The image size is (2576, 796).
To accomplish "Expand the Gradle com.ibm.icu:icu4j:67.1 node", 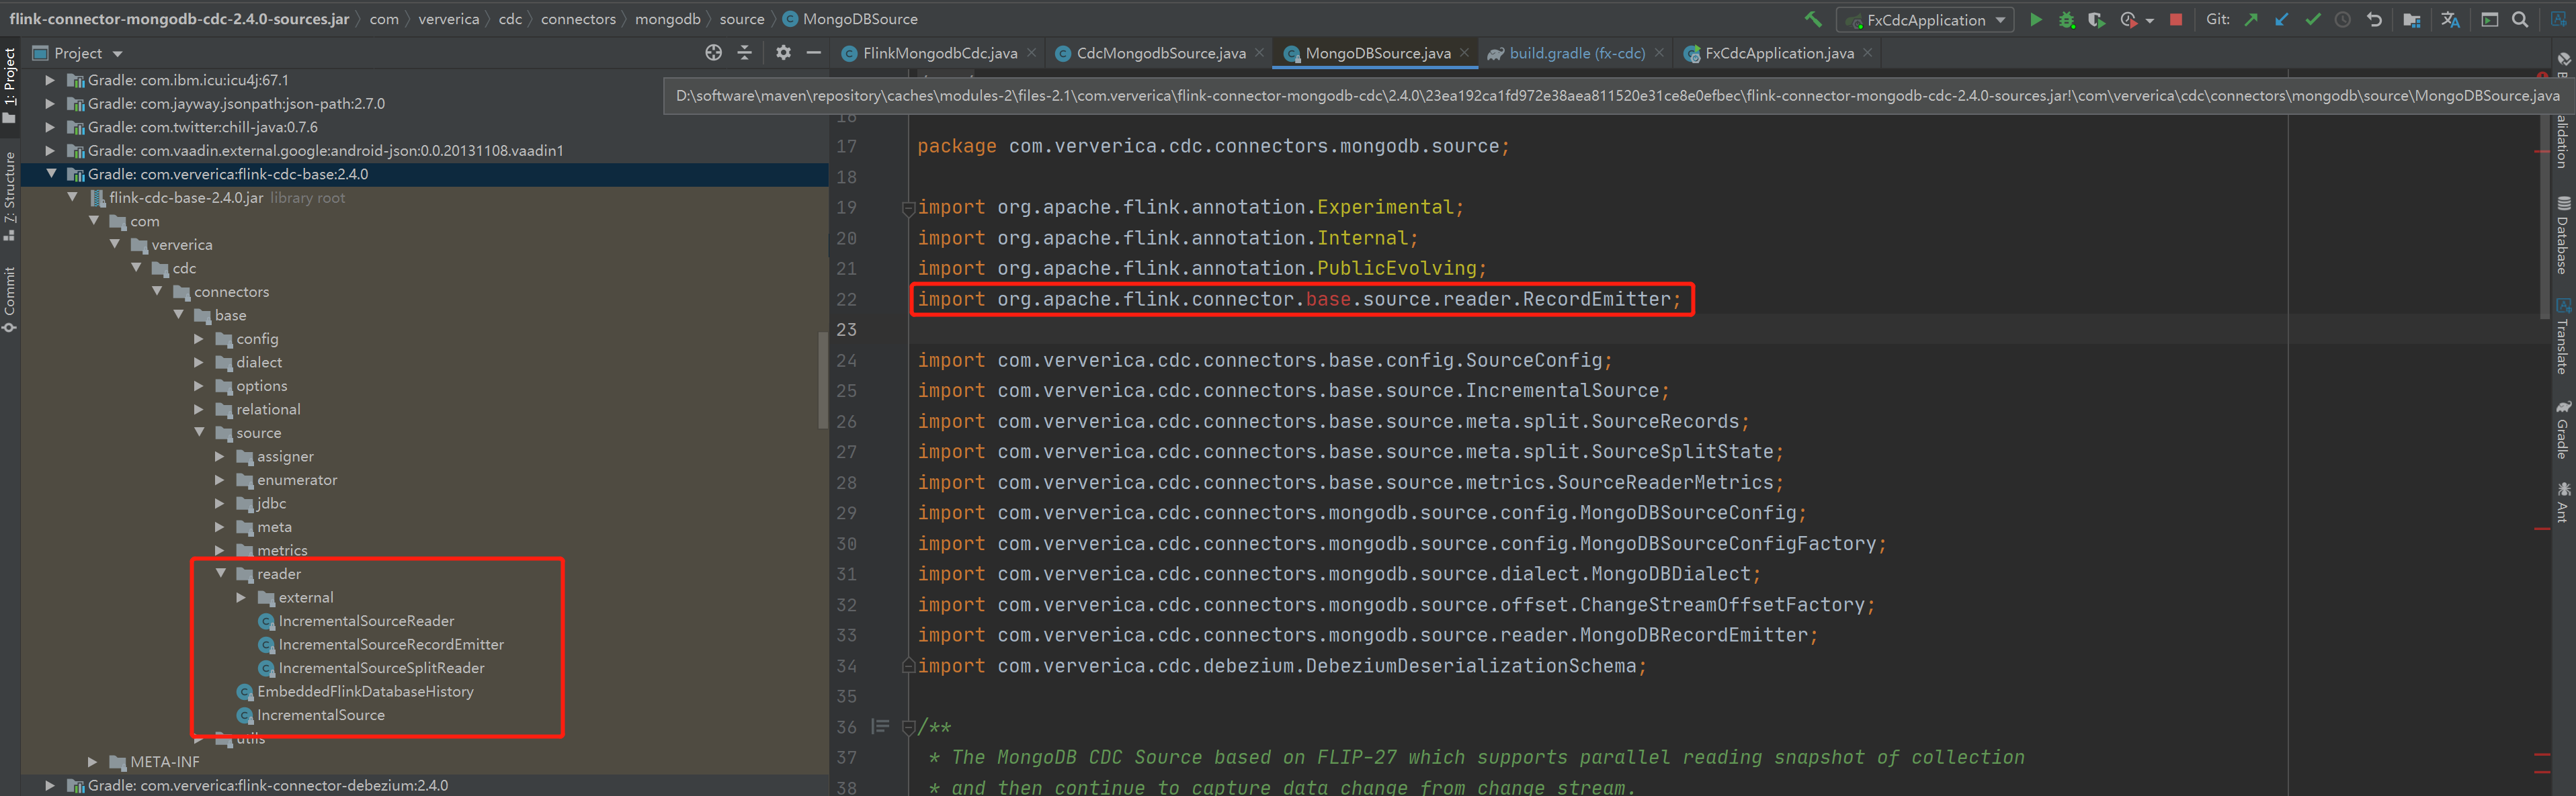I will click(x=50, y=80).
